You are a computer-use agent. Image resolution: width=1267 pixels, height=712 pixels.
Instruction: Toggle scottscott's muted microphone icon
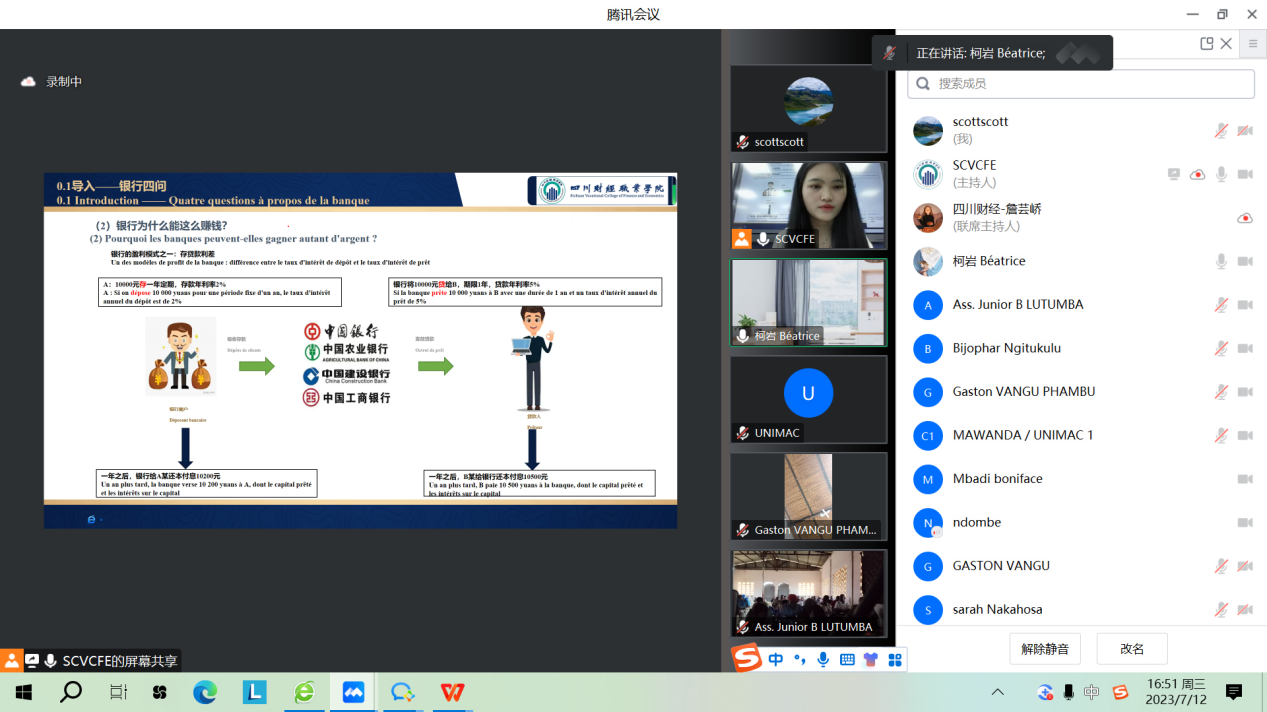1221,130
